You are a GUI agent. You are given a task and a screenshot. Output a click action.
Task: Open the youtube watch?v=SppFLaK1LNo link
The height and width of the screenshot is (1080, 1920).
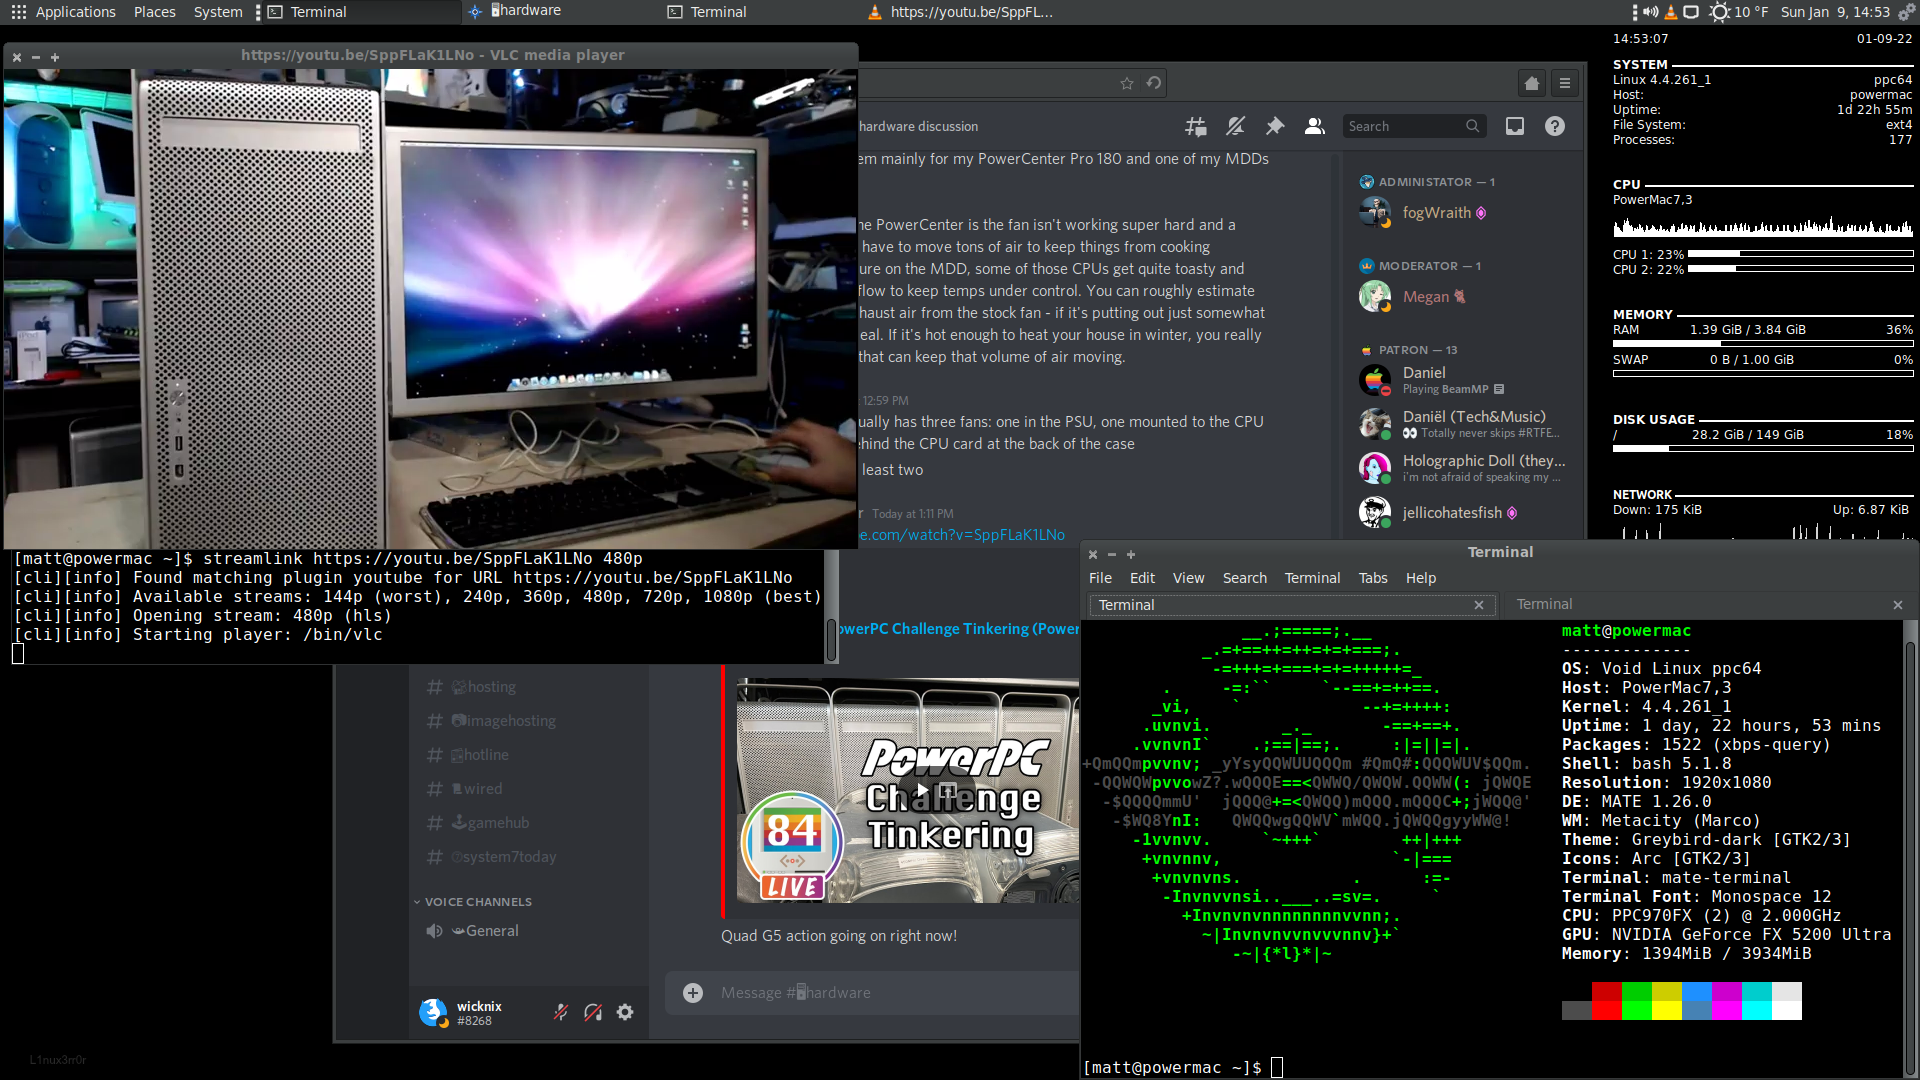click(x=962, y=535)
